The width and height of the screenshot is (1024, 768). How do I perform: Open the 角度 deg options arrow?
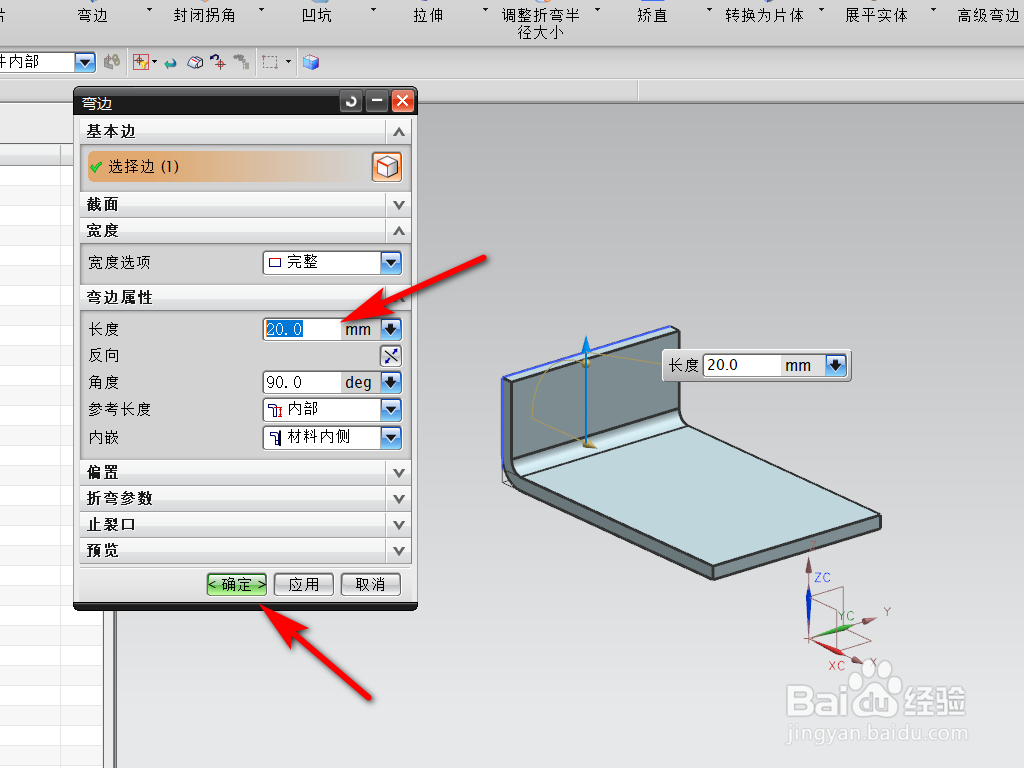(x=391, y=382)
